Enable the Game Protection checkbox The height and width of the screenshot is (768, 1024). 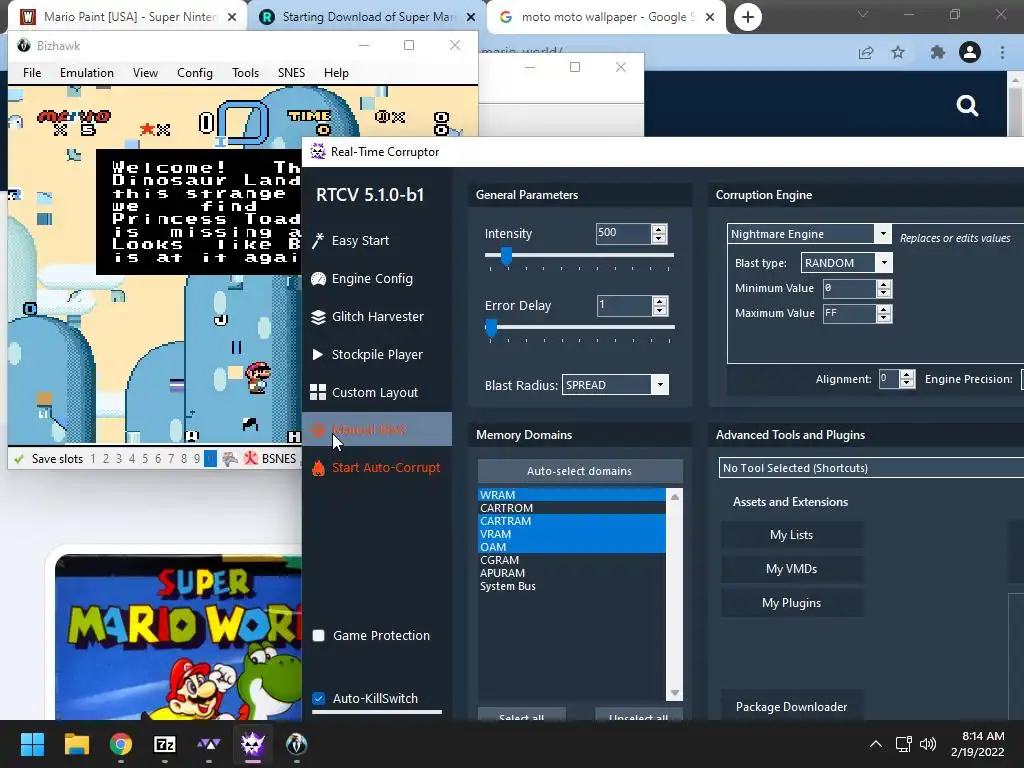pos(319,635)
